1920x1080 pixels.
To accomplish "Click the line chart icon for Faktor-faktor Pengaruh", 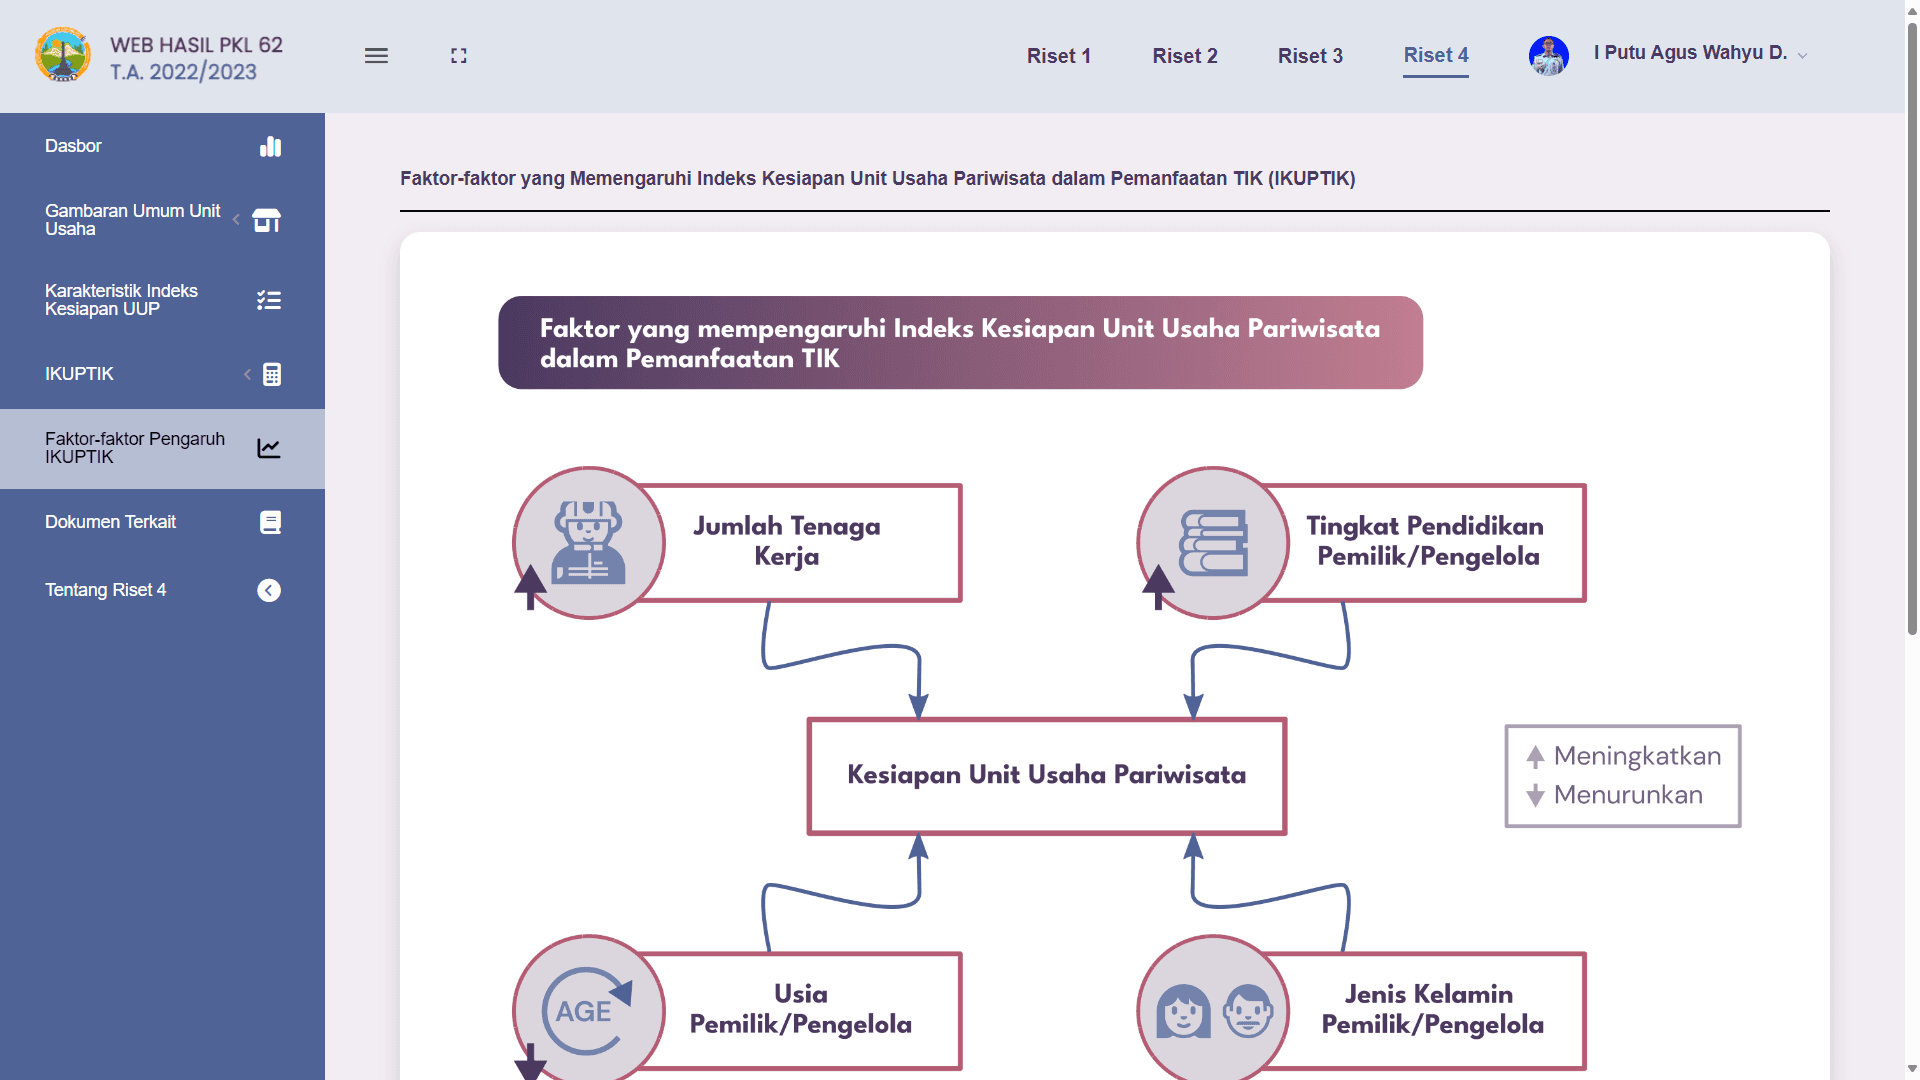I will tap(269, 448).
